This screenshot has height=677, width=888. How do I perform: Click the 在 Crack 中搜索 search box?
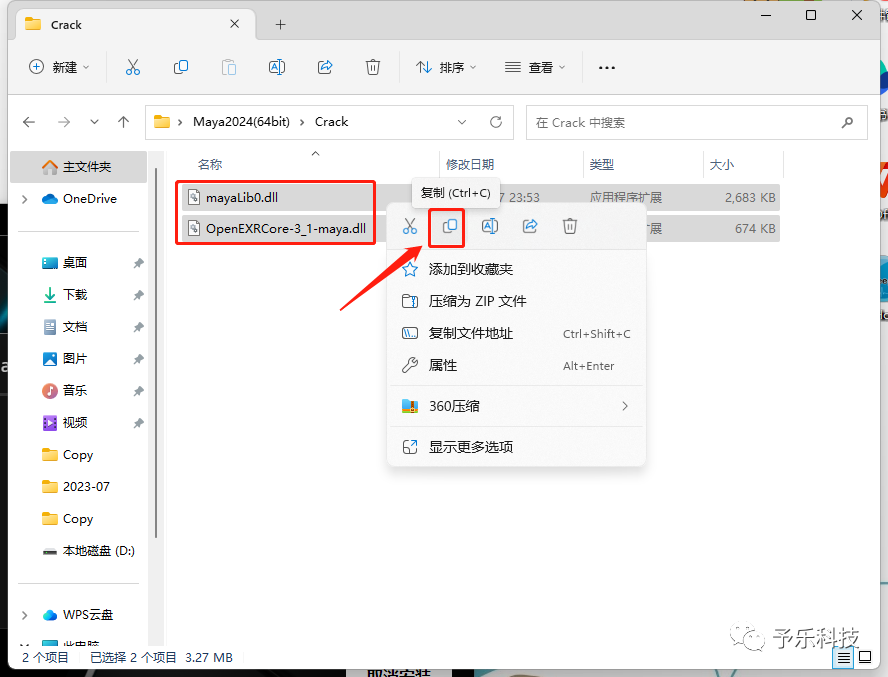pos(697,122)
